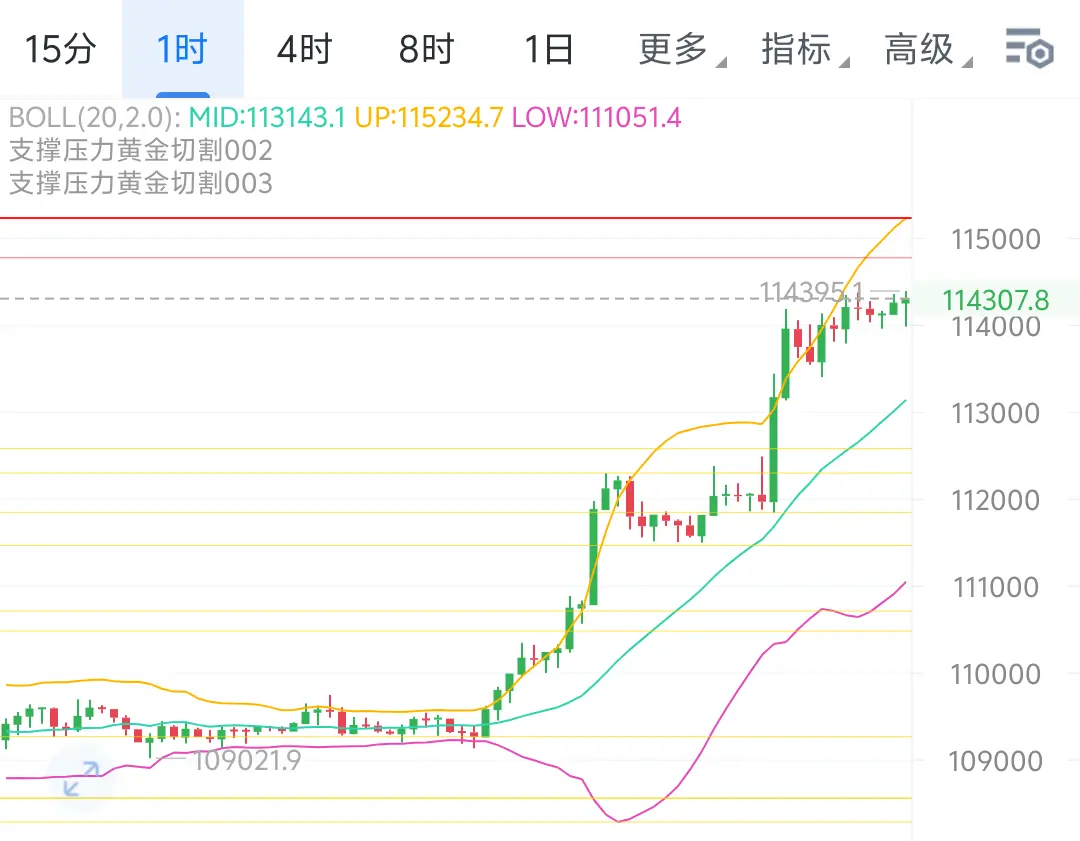The image size is (1080, 841).
Task: Open the 指标 indicators dropdown
Action: (x=804, y=50)
